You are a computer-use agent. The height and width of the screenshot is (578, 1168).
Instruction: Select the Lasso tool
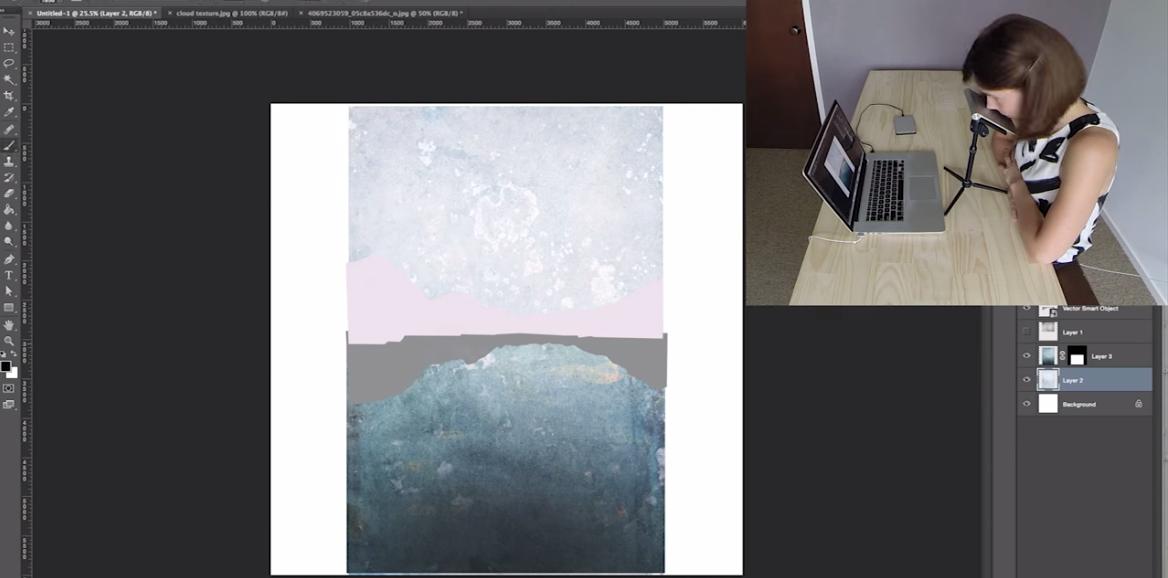pyautogui.click(x=9, y=63)
